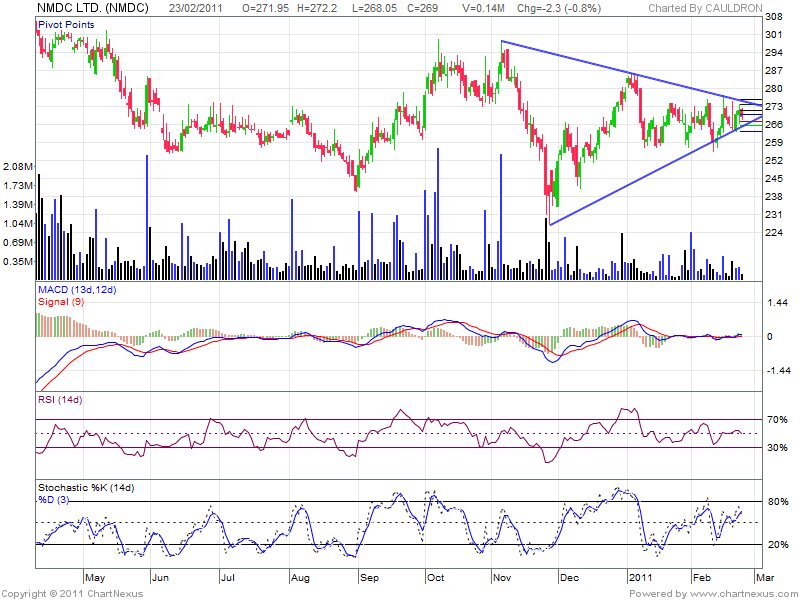Viewport: 800px width, 600px height.
Task: Select the Signal (9) legend label
Action: (x=56, y=301)
